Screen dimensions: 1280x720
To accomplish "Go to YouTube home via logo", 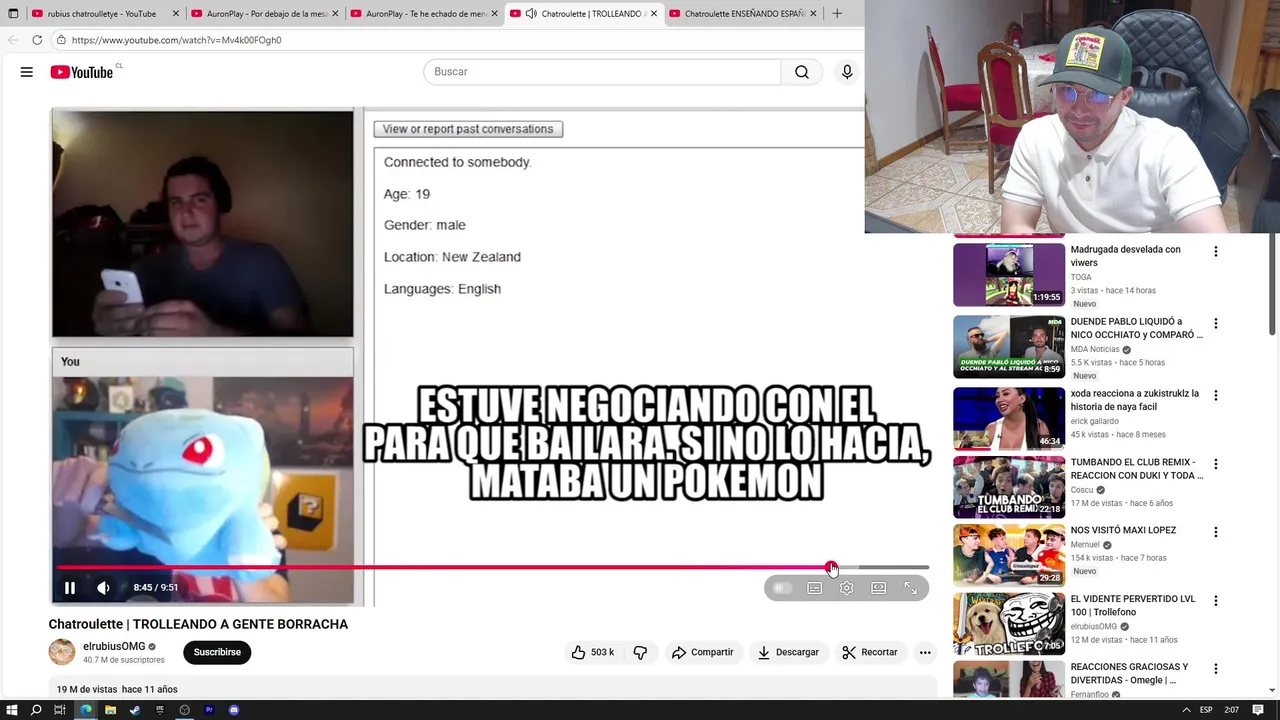I will (82, 72).
